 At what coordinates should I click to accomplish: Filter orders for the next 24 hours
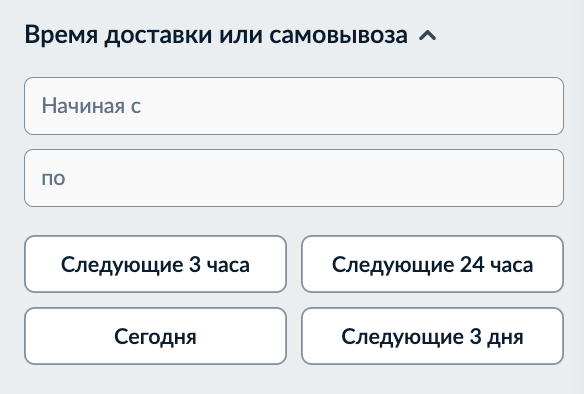tap(432, 264)
